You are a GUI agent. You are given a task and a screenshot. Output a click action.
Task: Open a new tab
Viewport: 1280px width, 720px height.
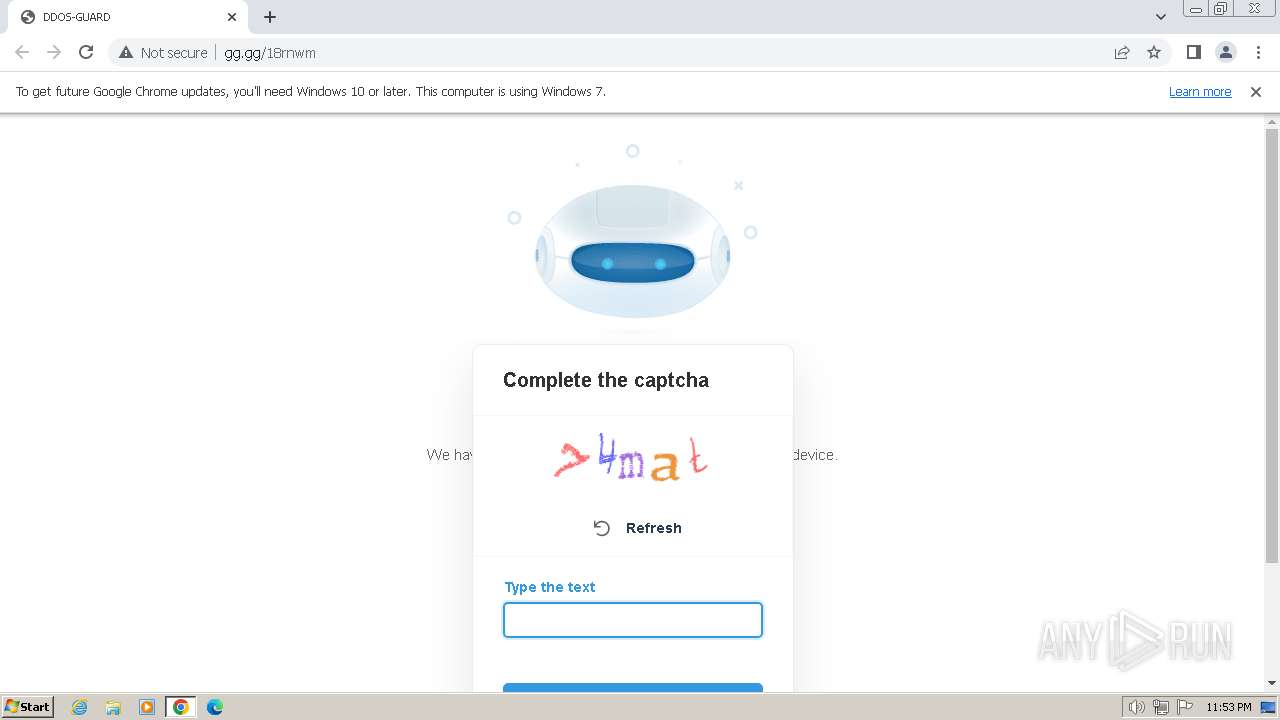coord(270,17)
